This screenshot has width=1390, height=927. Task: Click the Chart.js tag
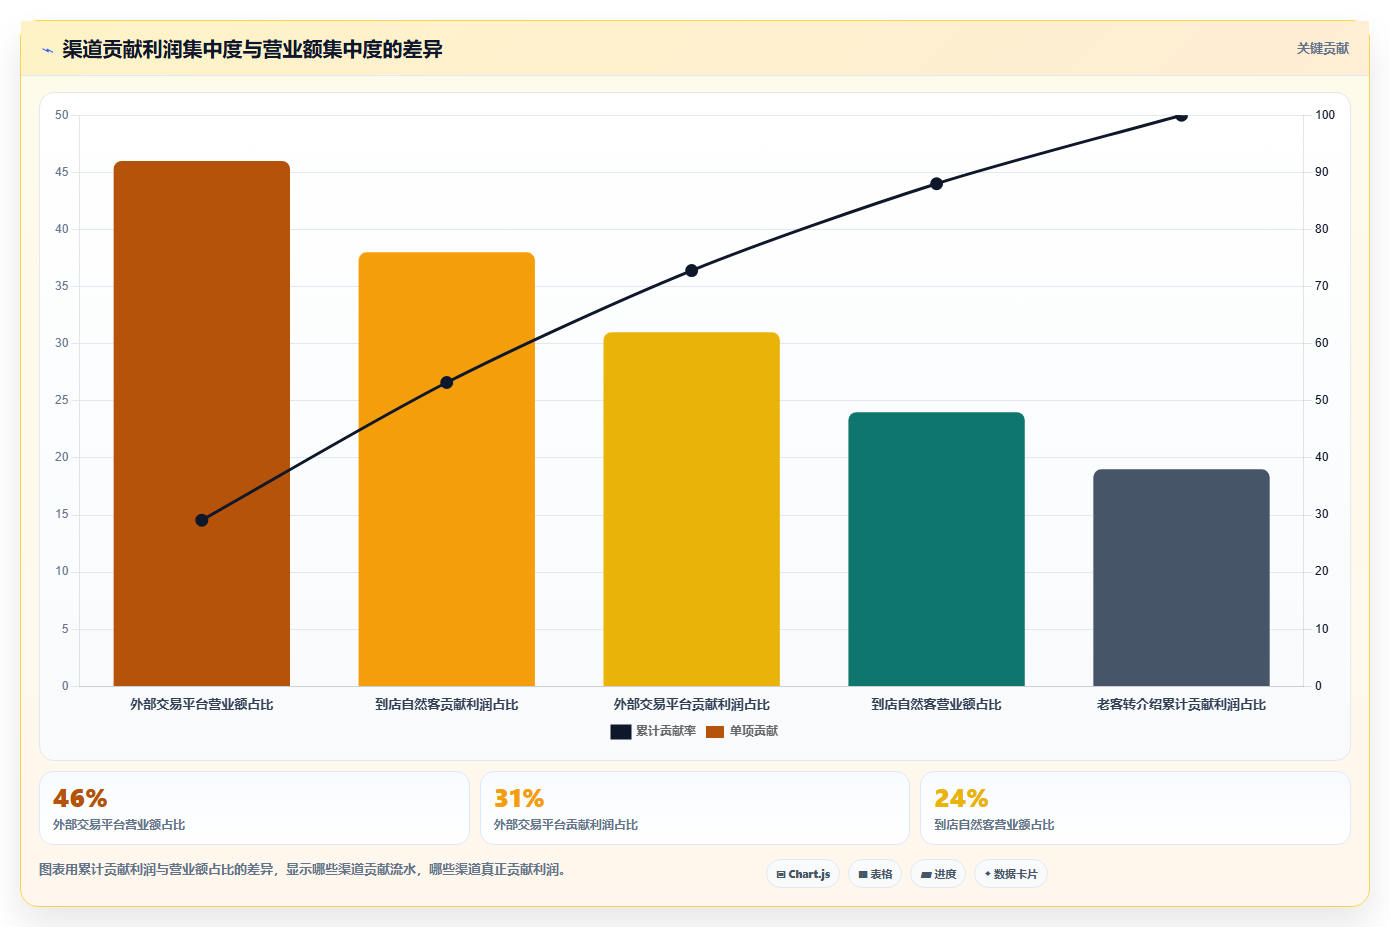pos(803,874)
